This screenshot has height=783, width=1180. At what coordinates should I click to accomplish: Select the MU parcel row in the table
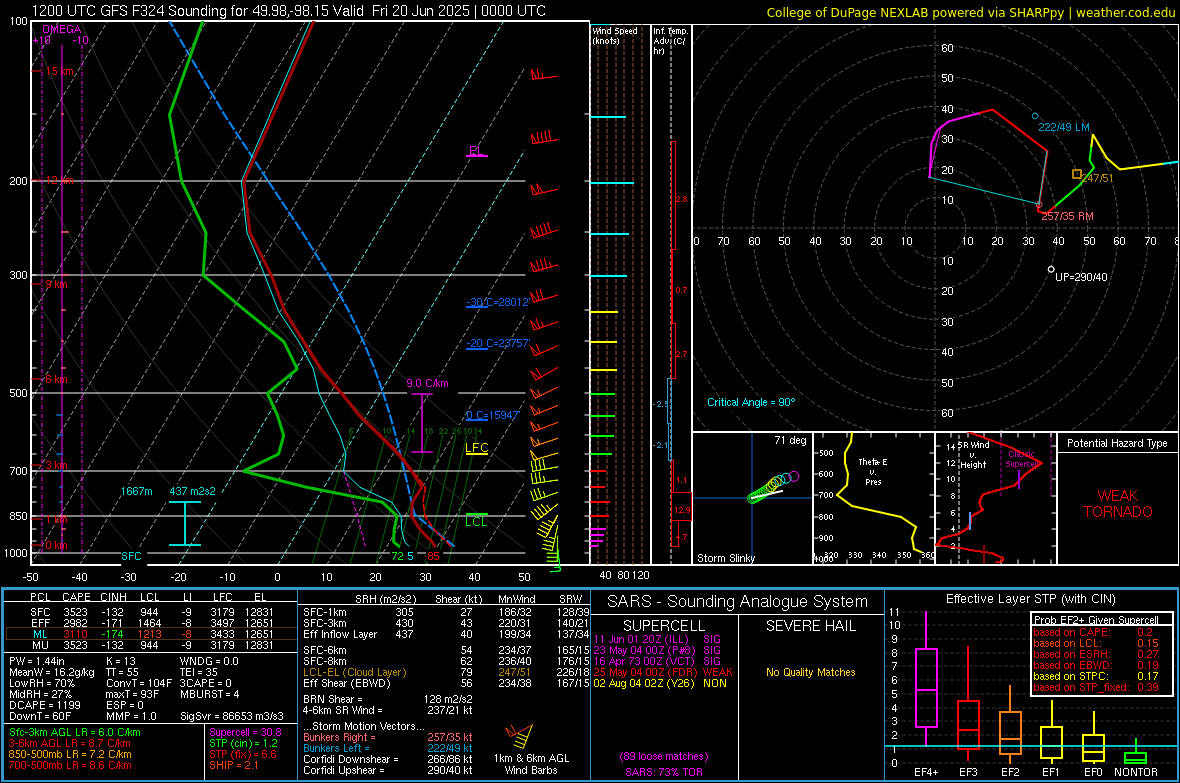(151, 645)
